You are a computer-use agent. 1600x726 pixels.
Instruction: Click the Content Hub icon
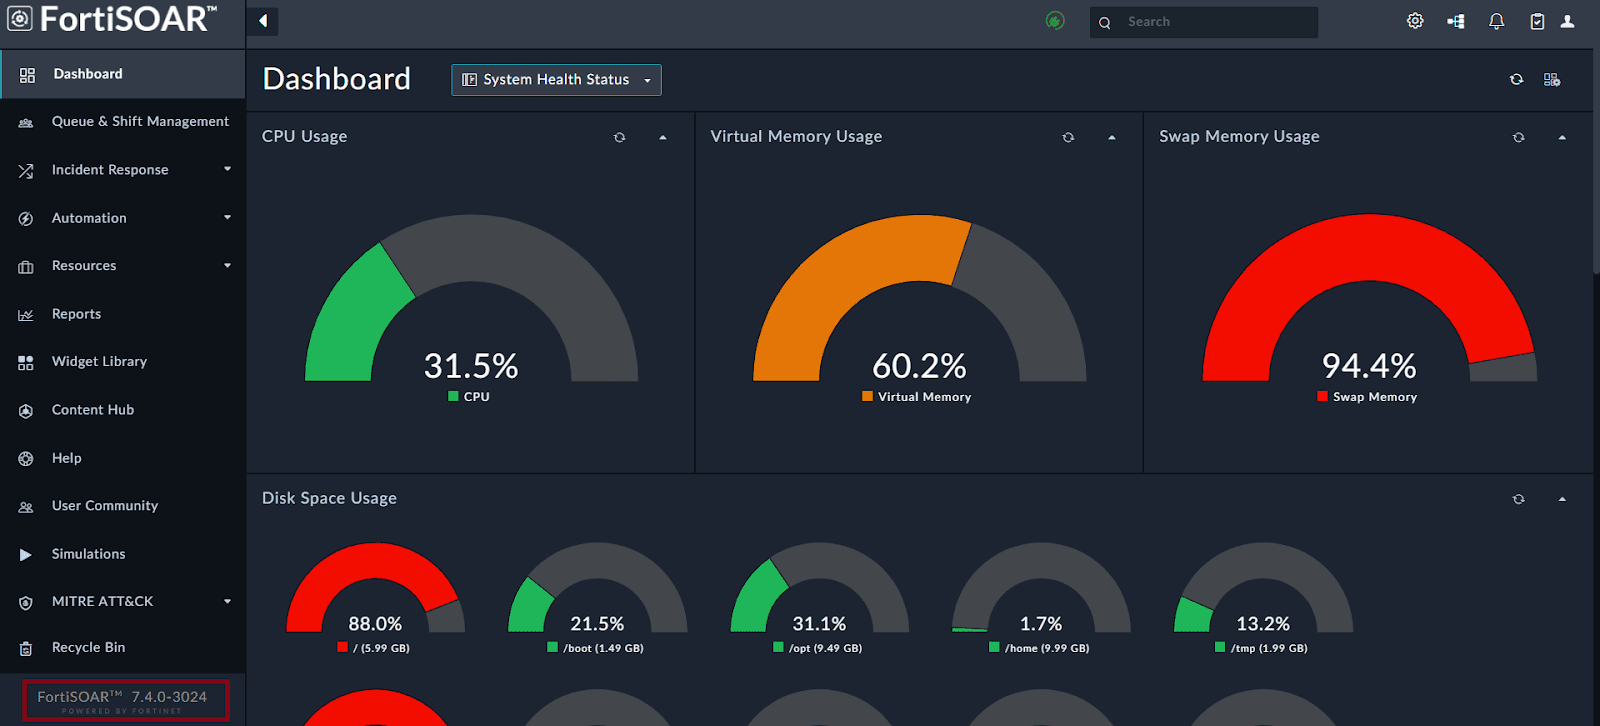(x=26, y=410)
